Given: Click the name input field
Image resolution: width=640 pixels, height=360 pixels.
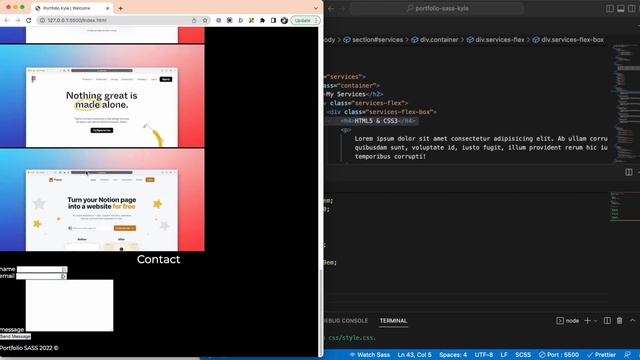Looking at the screenshot, I should pyautogui.click(x=42, y=269).
